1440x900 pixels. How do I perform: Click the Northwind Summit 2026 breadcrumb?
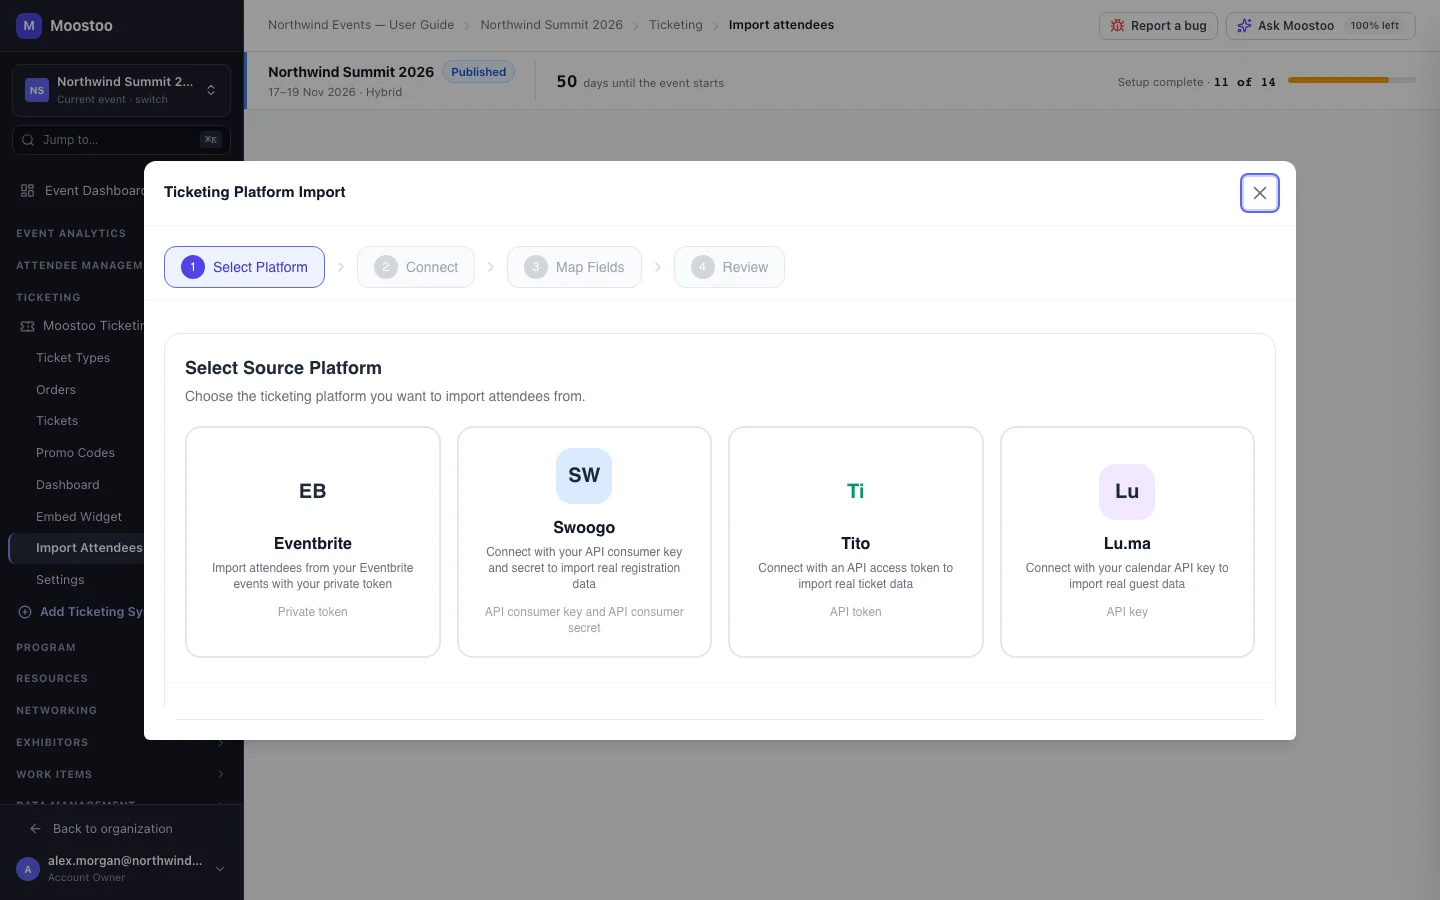pos(551,25)
